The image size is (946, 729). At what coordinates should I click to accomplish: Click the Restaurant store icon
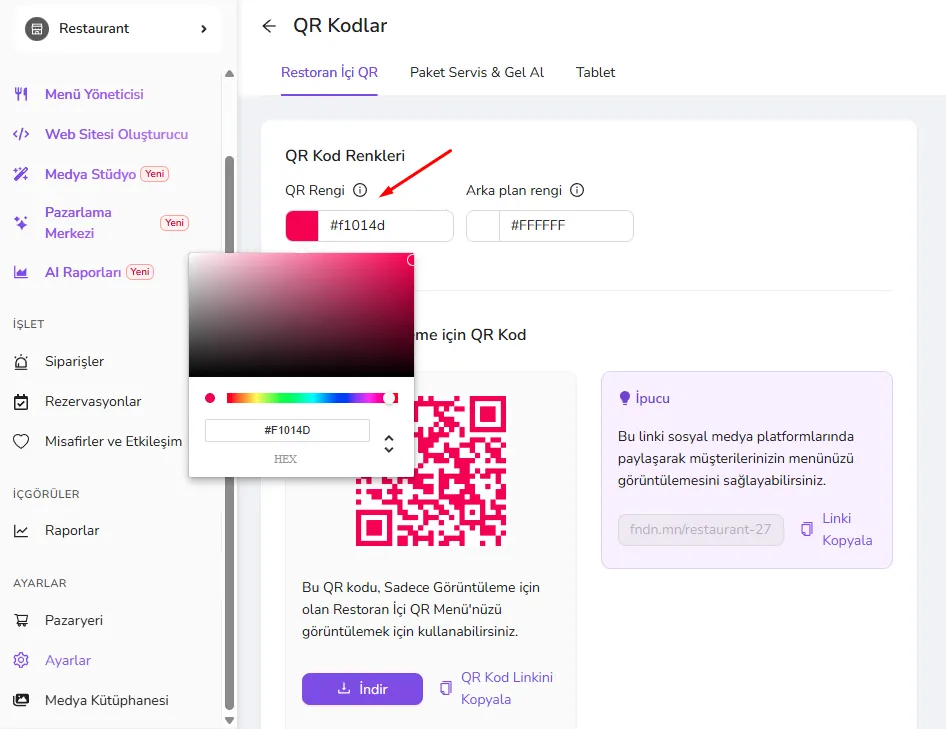point(37,28)
